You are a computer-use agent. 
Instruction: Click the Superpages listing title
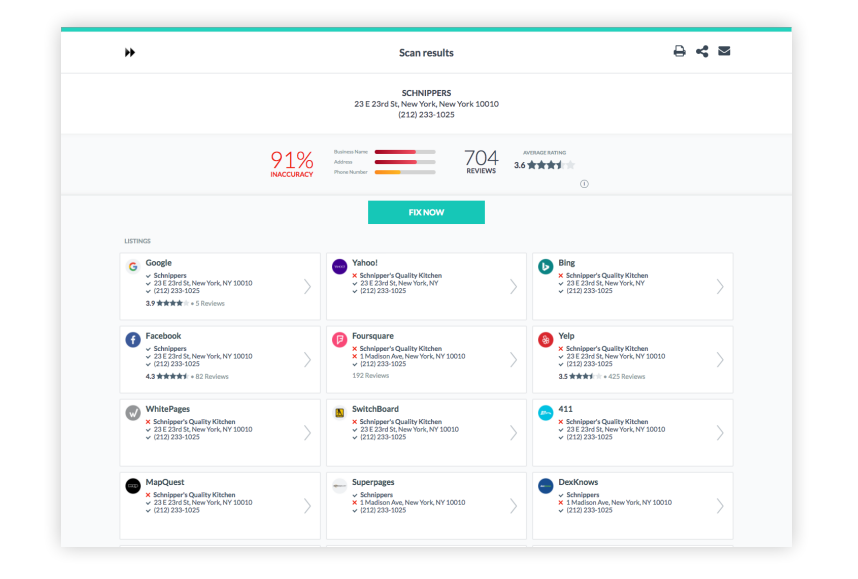point(373,482)
